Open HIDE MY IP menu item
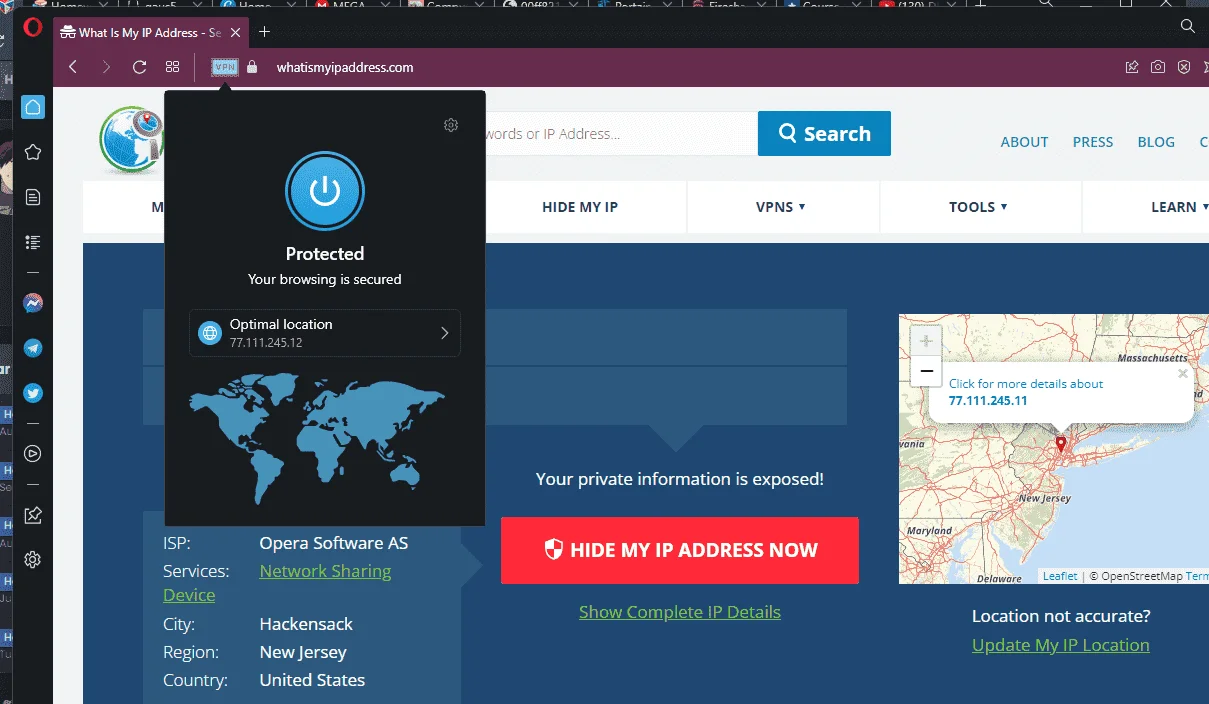The height and width of the screenshot is (704, 1209). coord(580,207)
